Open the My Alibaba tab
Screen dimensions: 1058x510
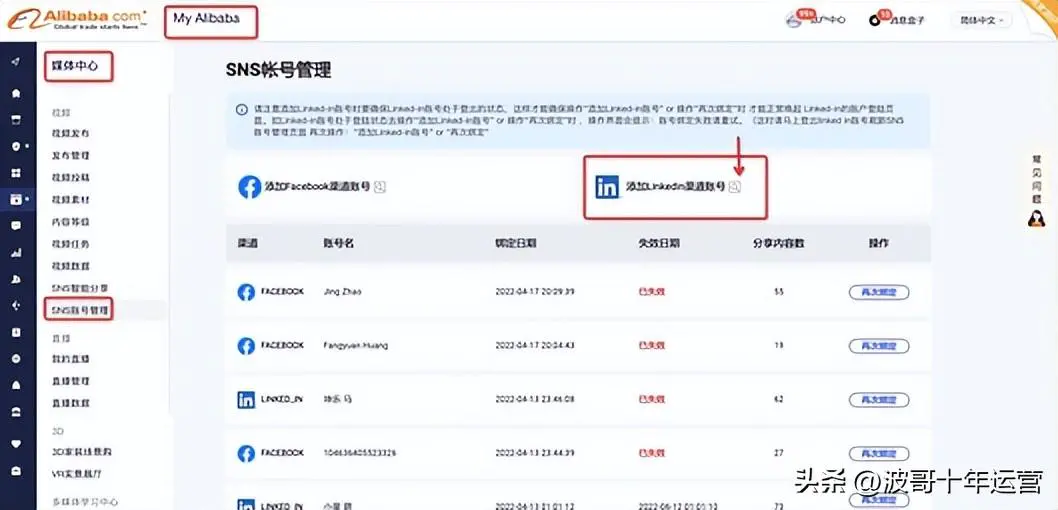(210, 19)
